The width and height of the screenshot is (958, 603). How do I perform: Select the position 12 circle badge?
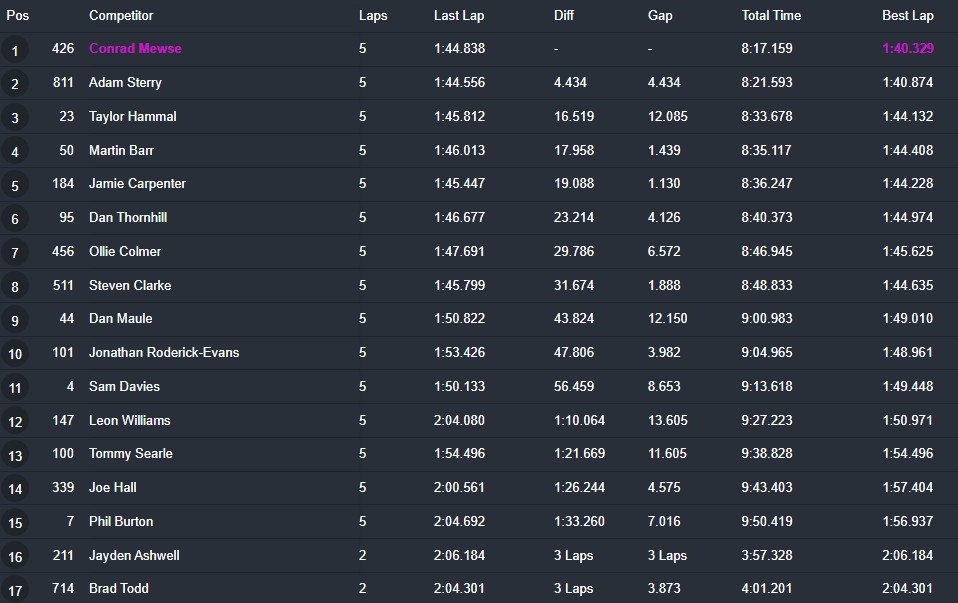(15, 421)
